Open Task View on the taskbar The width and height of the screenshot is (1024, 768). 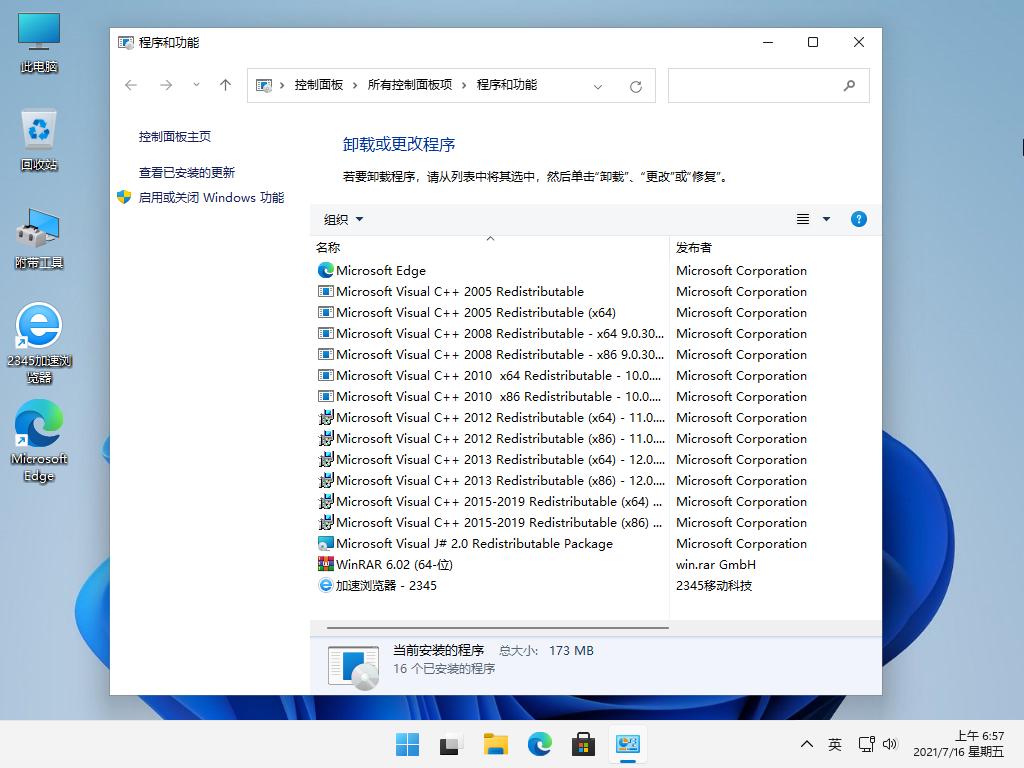tap(451, 744)
